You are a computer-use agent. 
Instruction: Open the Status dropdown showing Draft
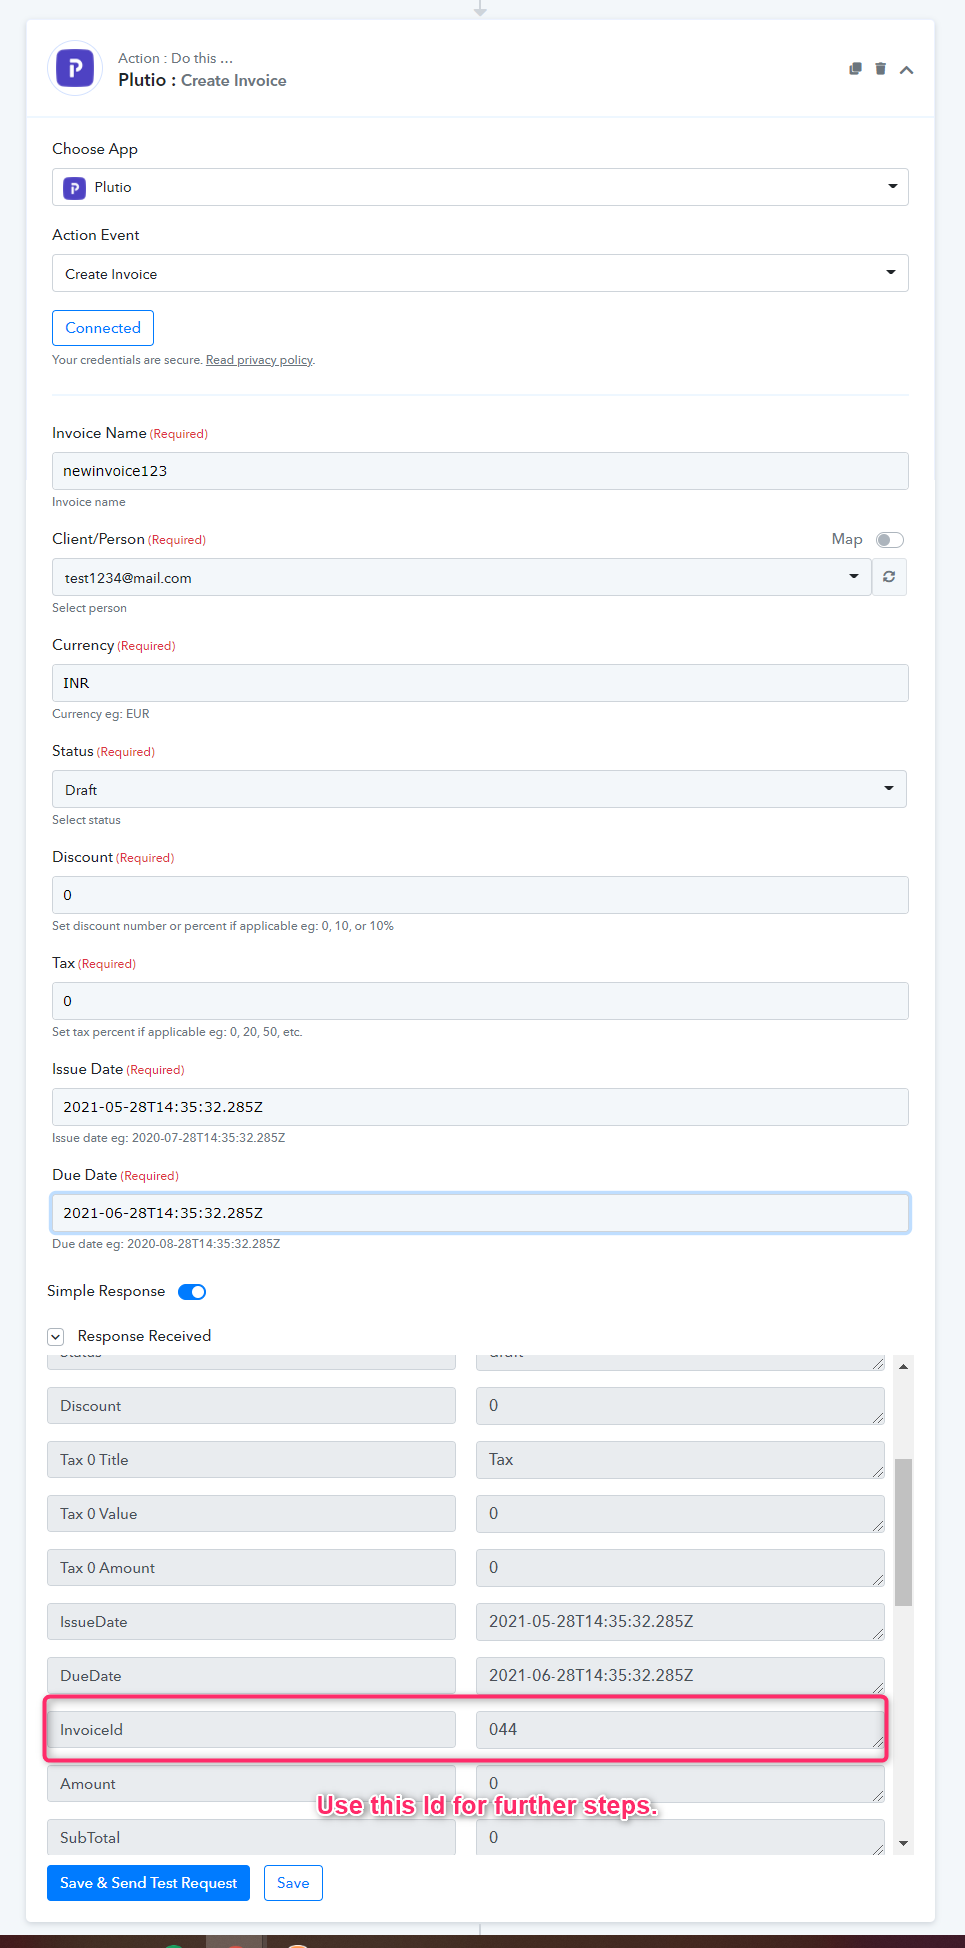click(479, 789)
